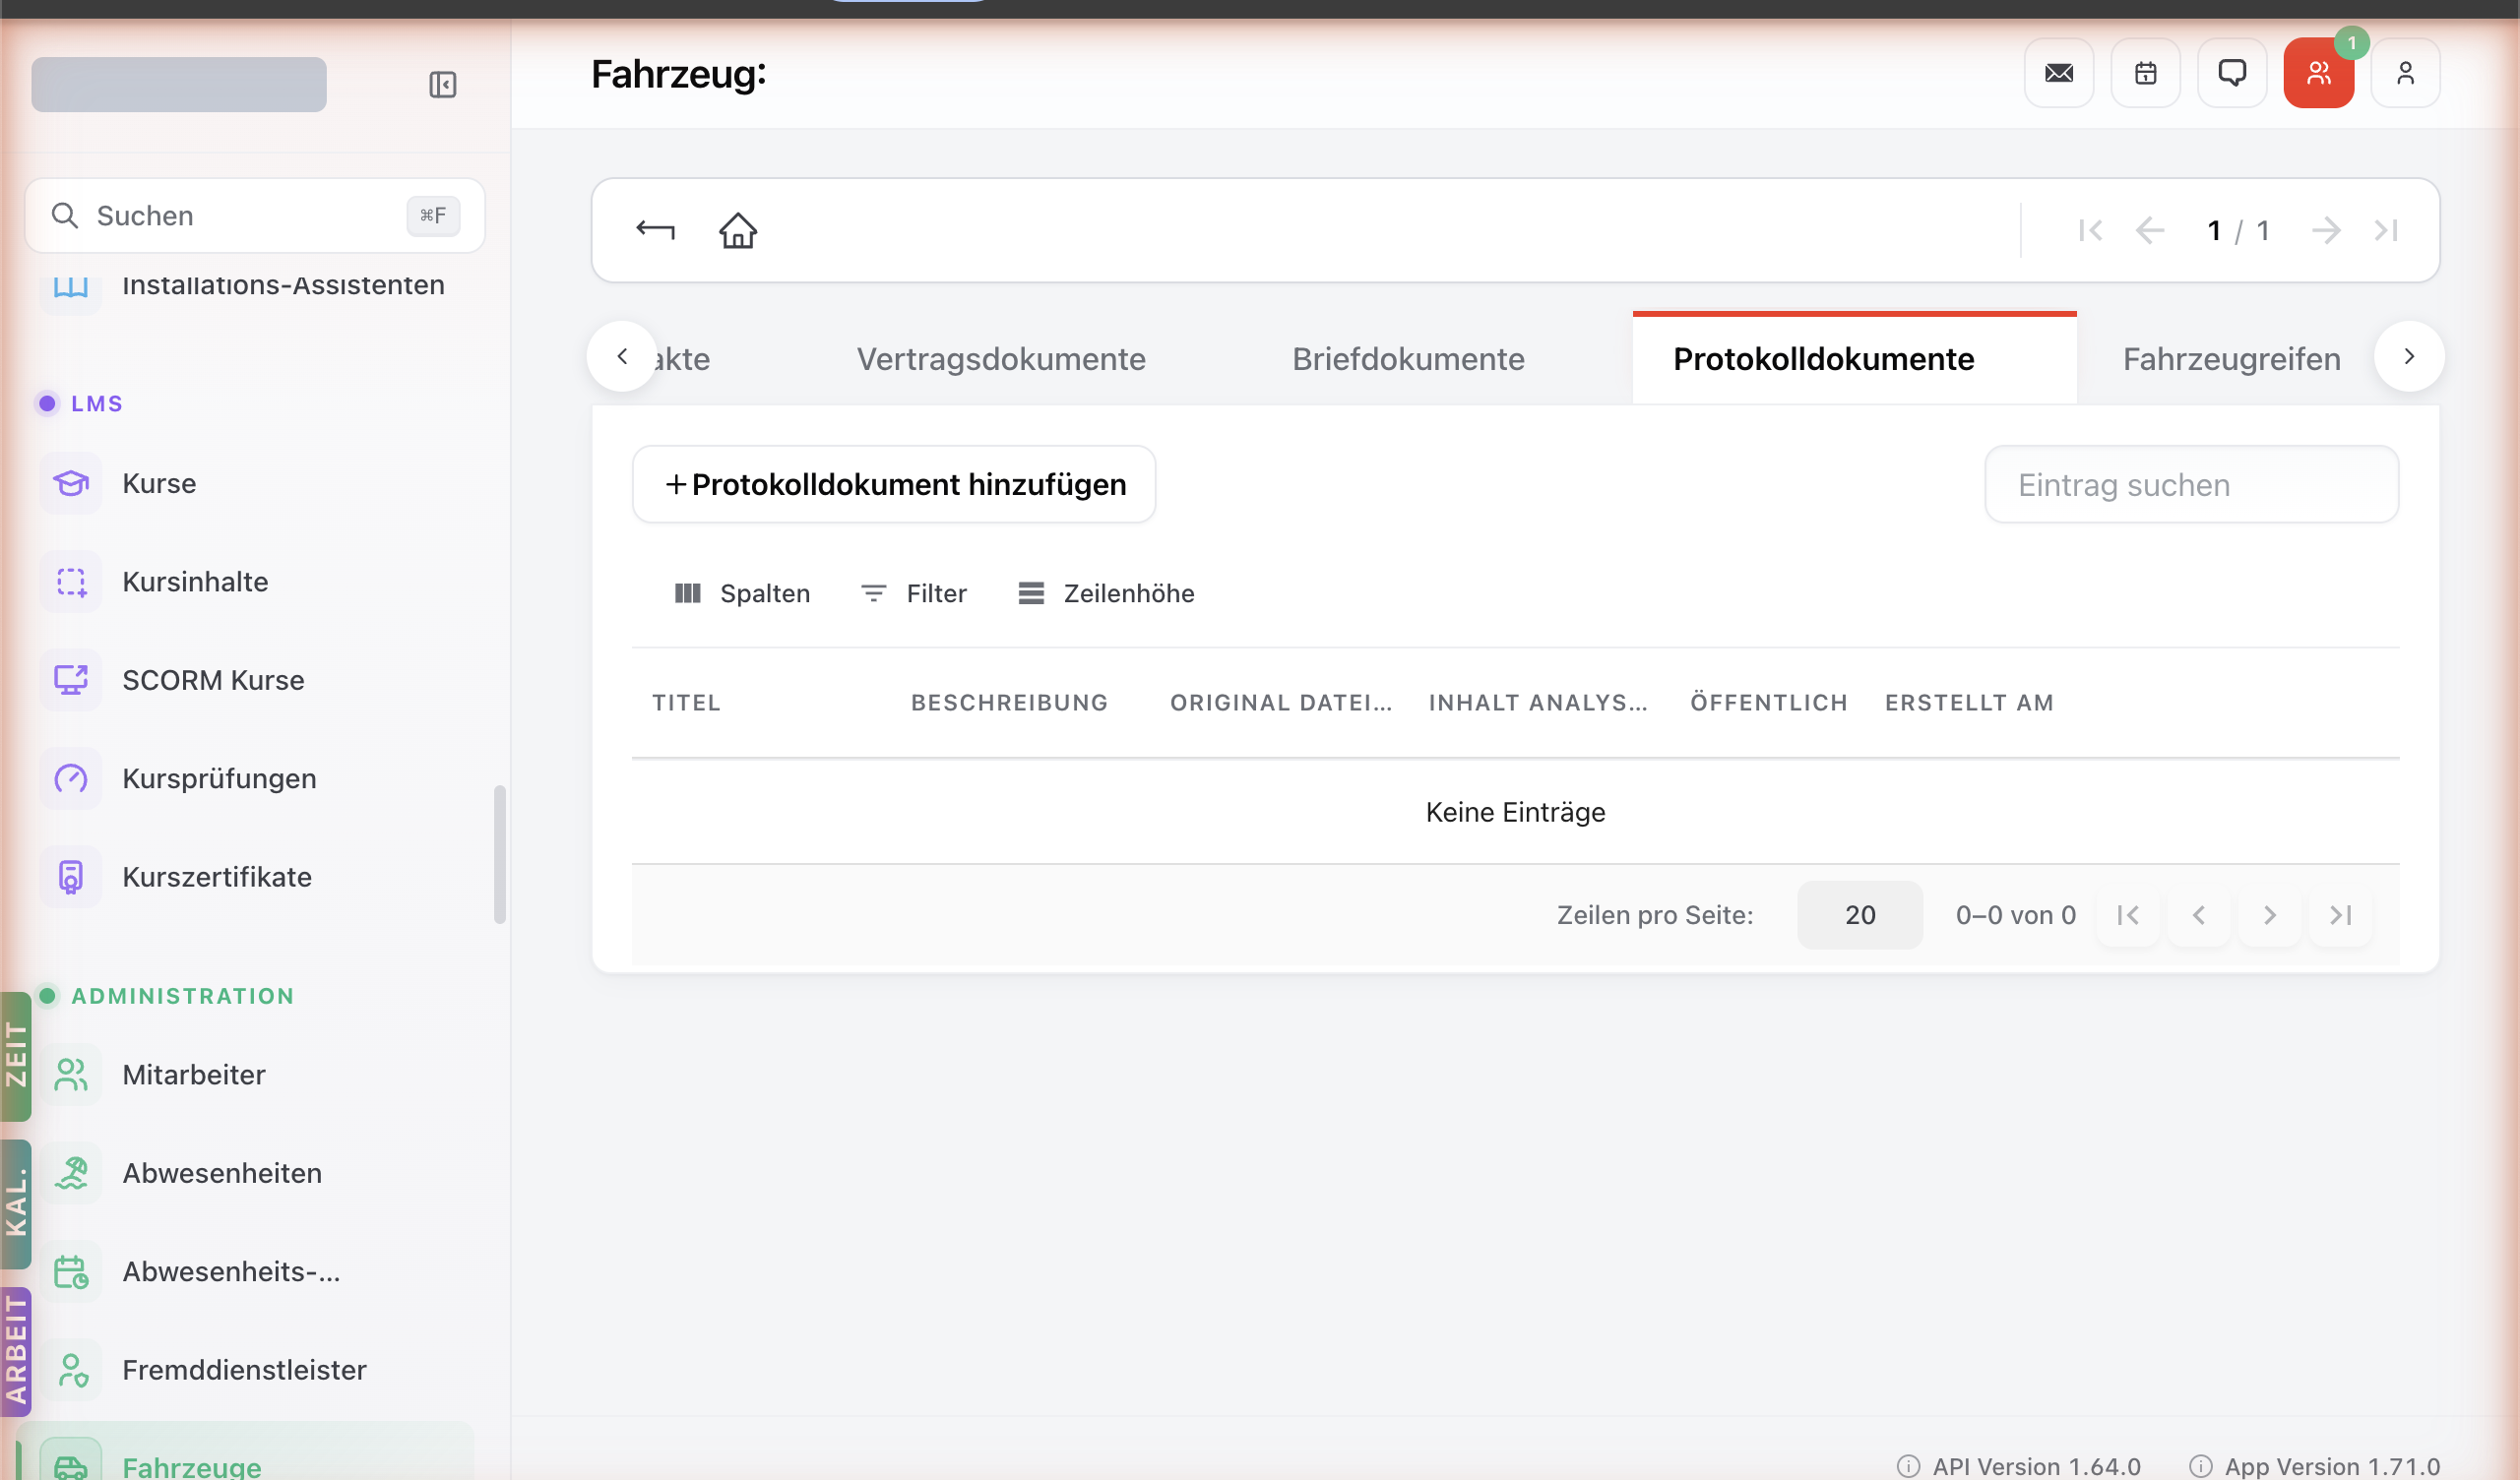Sort by ÖFFENTLICH column header

(1769, 703)
